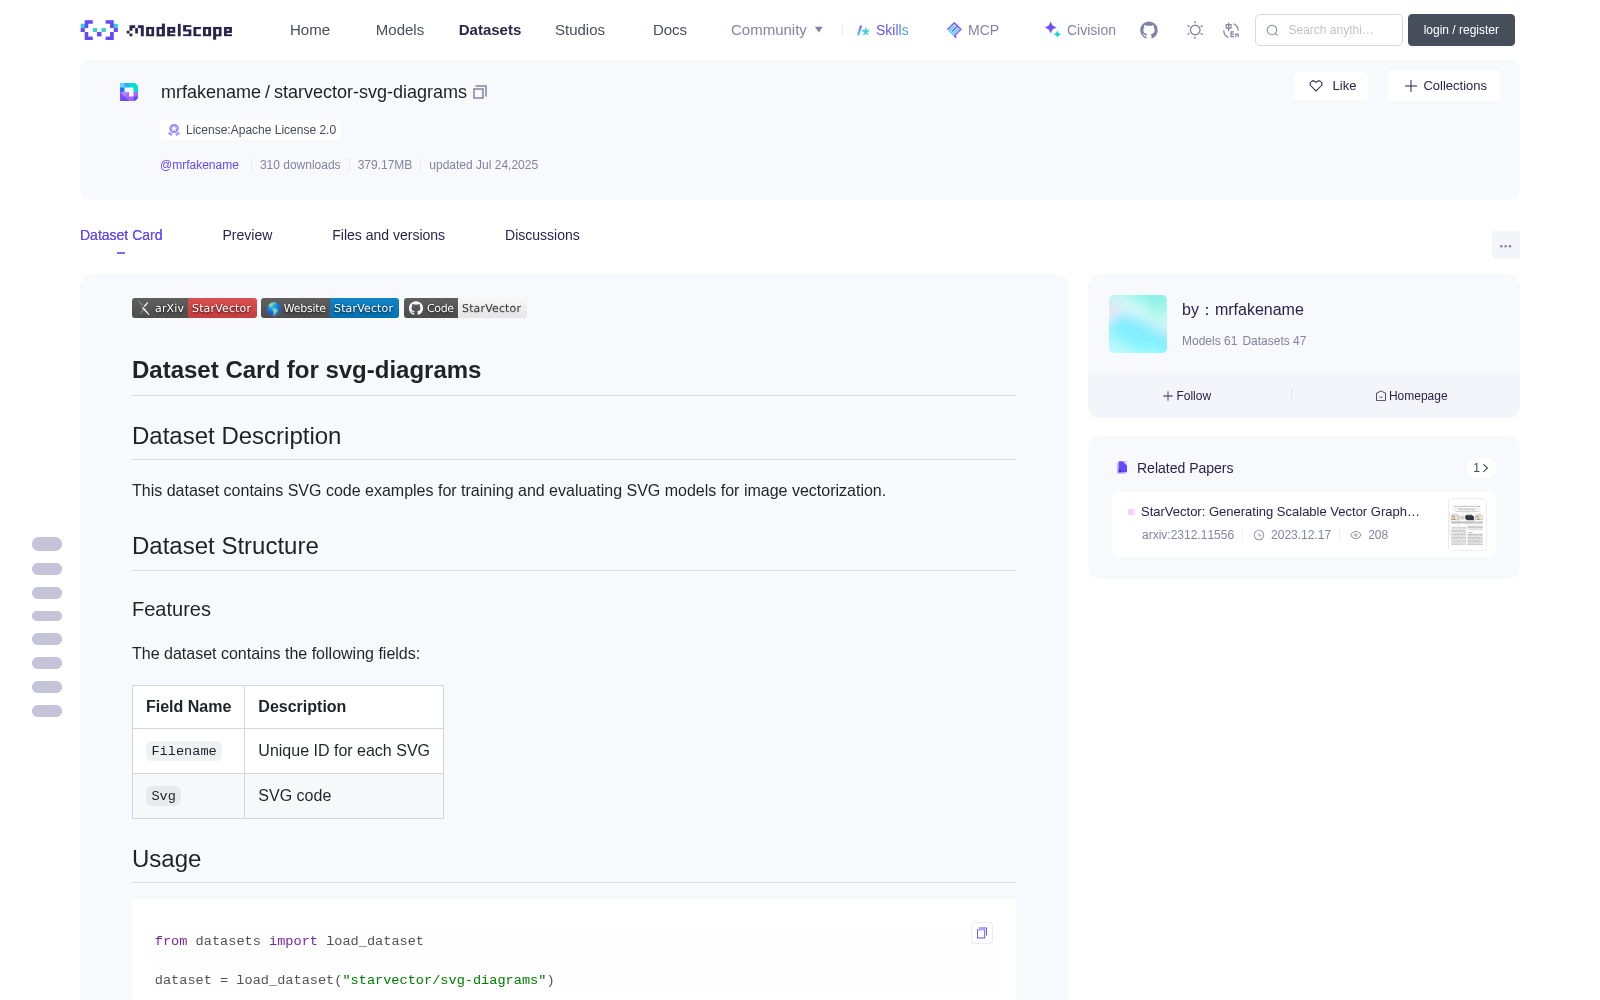Open the Docs menu item
The height and width of the screenshot is (1000, 1600).
[670, 30]
